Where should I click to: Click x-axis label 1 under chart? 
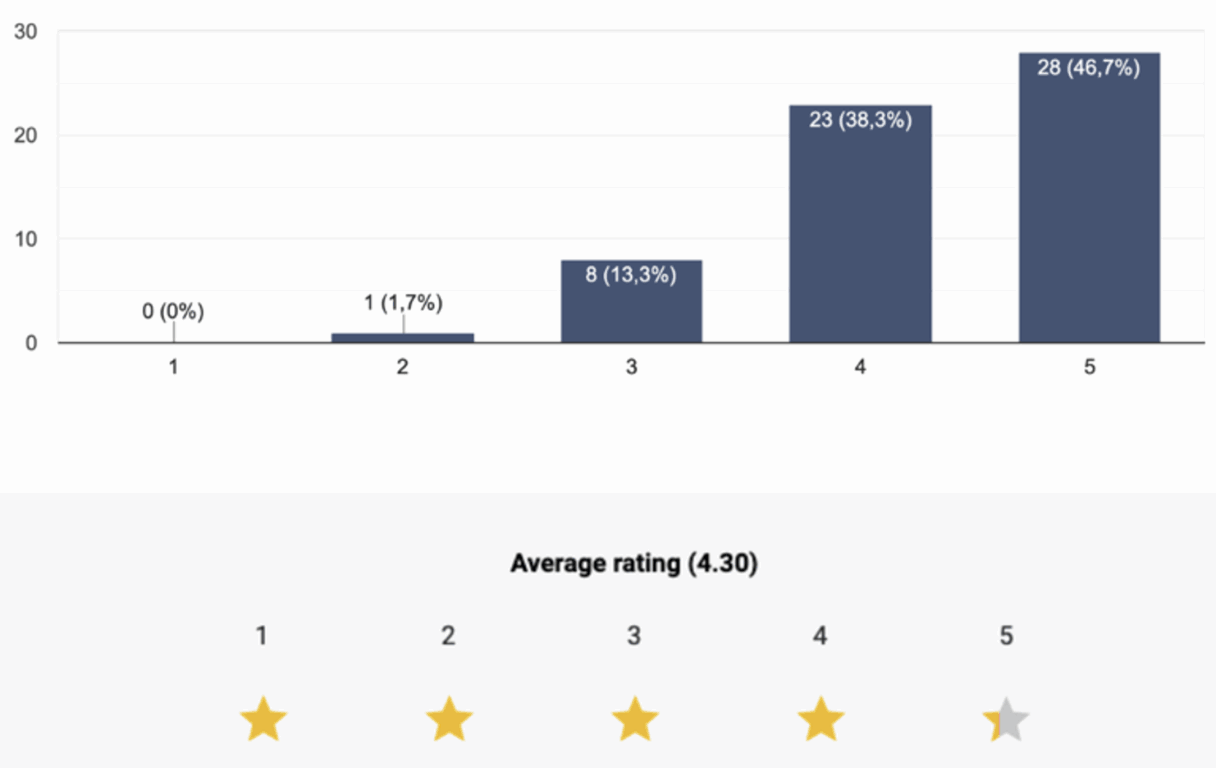[173, 367]
